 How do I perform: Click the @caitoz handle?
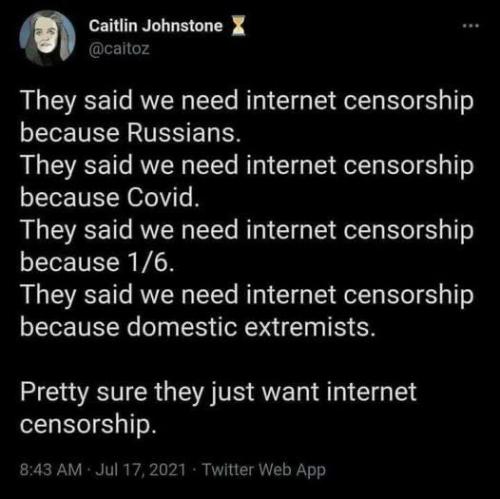[x=119, y=49]
